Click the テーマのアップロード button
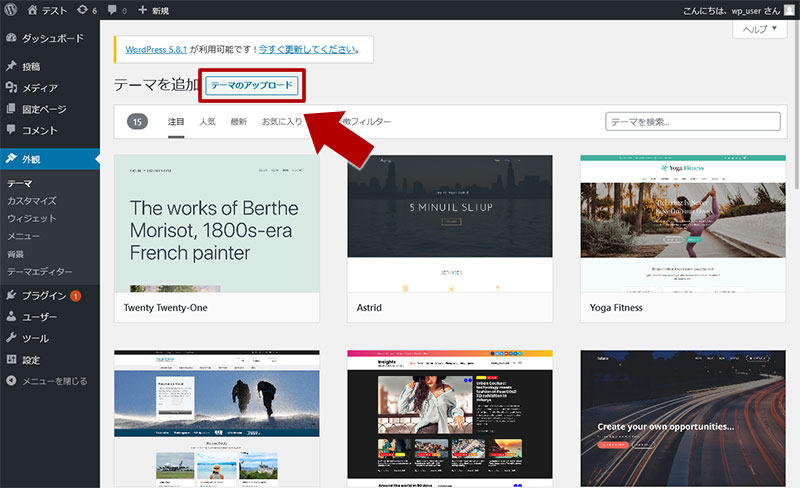Screen dimensions: 800x488 (x=252, y=85)
